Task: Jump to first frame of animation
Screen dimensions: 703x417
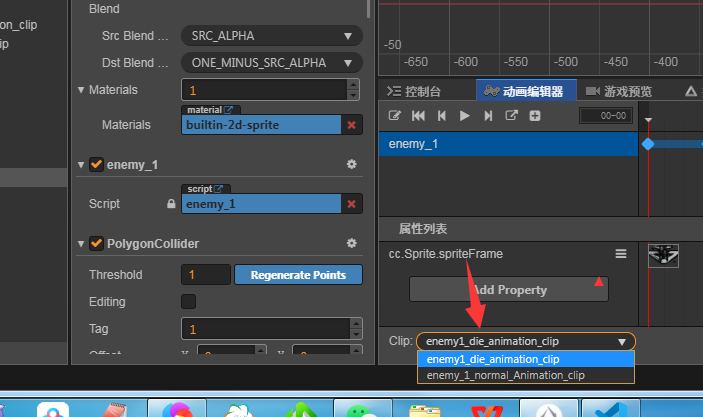Action: coord(418,116)
